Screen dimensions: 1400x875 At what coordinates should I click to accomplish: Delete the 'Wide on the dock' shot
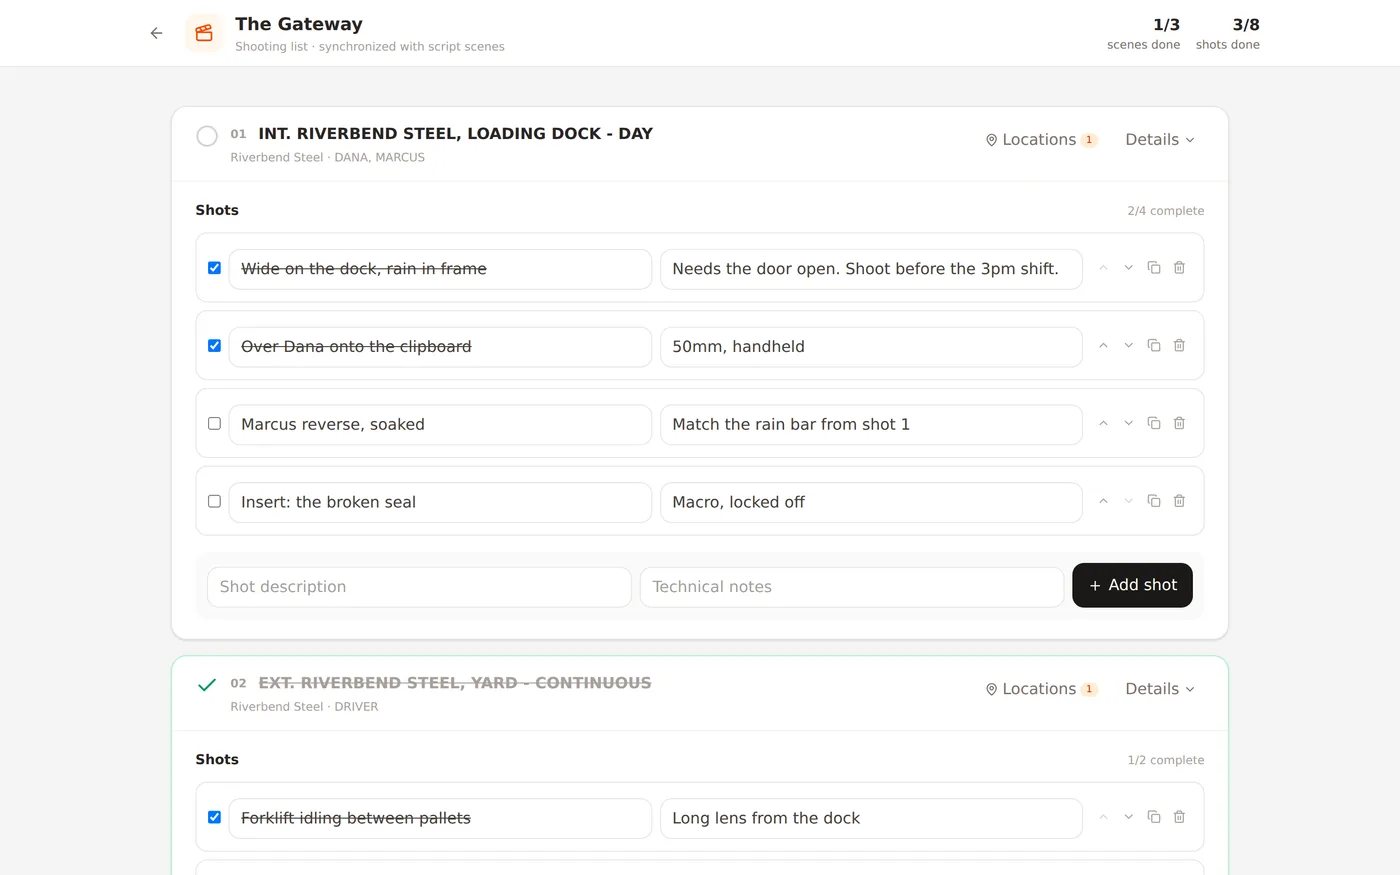[1179, 268]
